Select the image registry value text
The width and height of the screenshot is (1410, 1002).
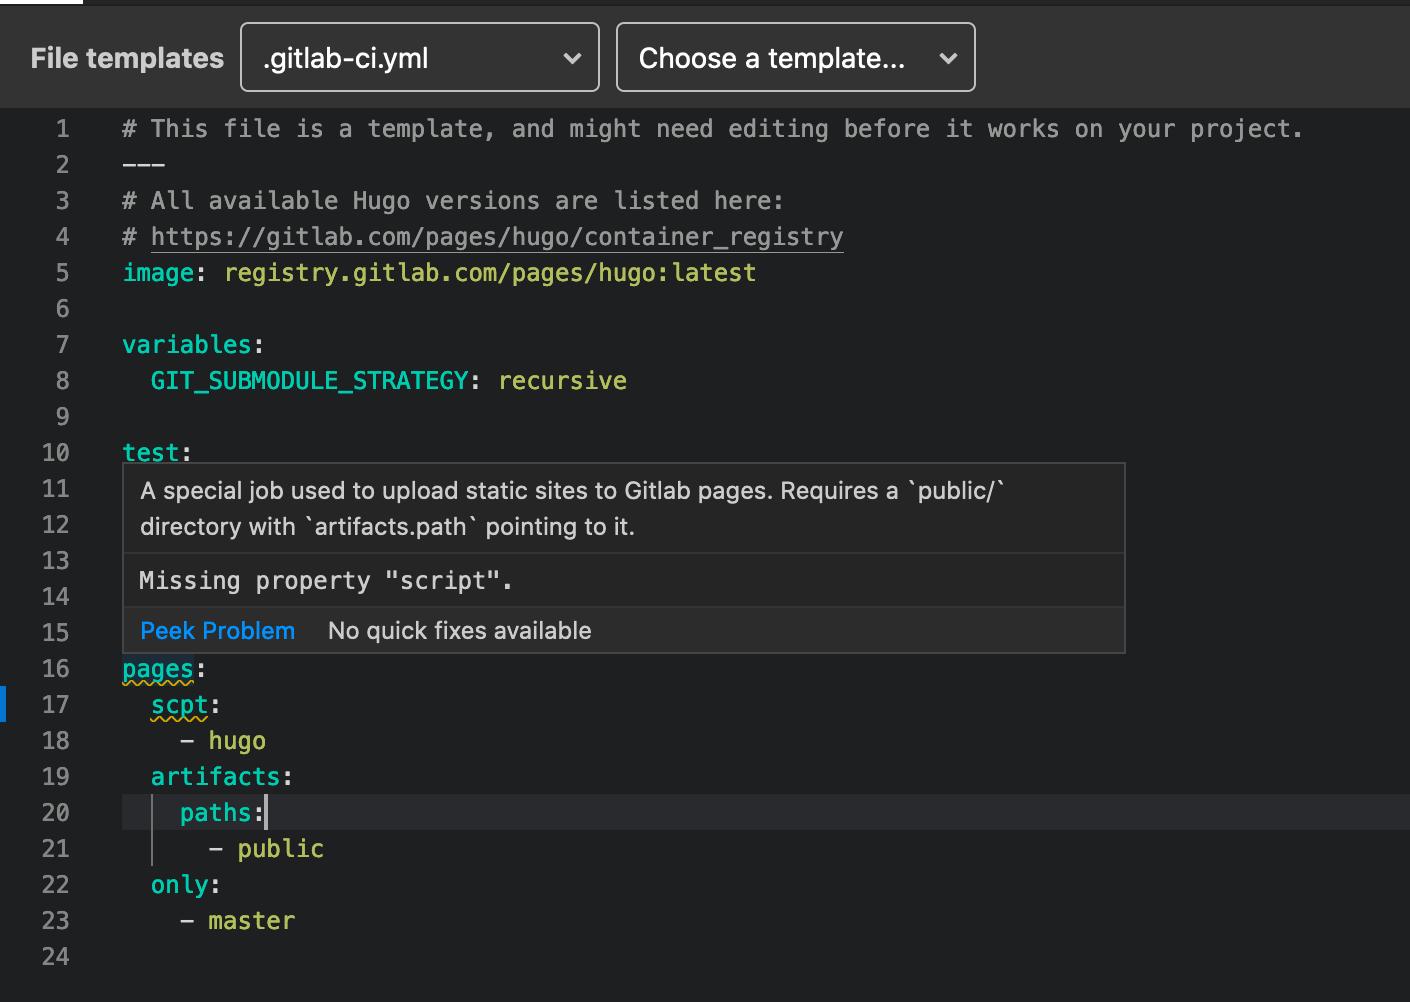(490, 272)
